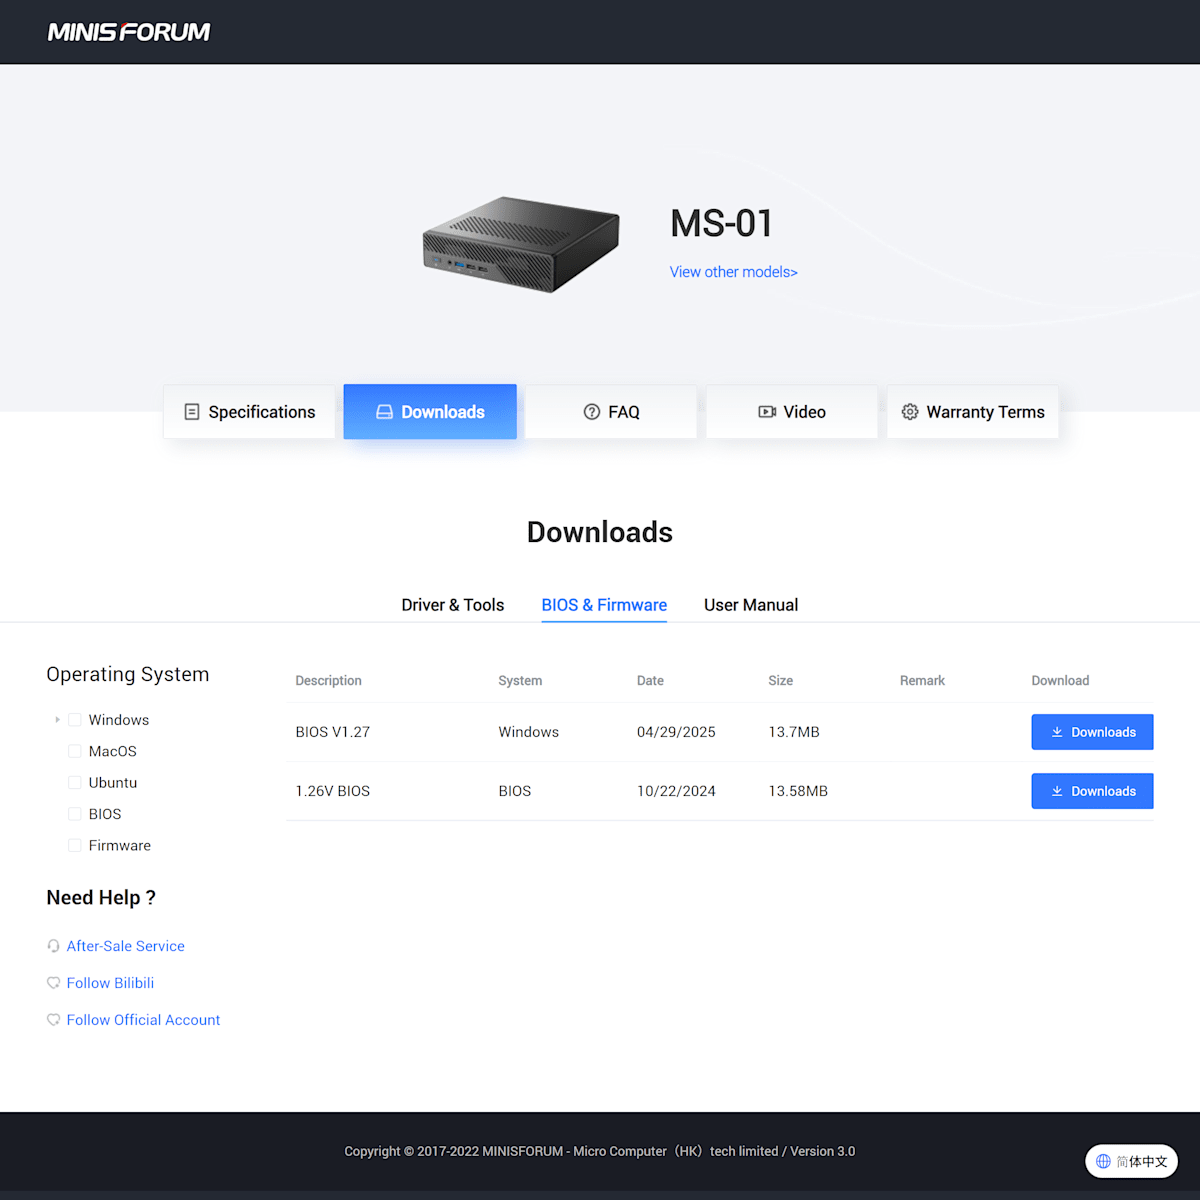Image resolution: width=1200 pixels, height=1200 pixels.
Task: Open the Warranty Terms tab
Action: point(973,412)
